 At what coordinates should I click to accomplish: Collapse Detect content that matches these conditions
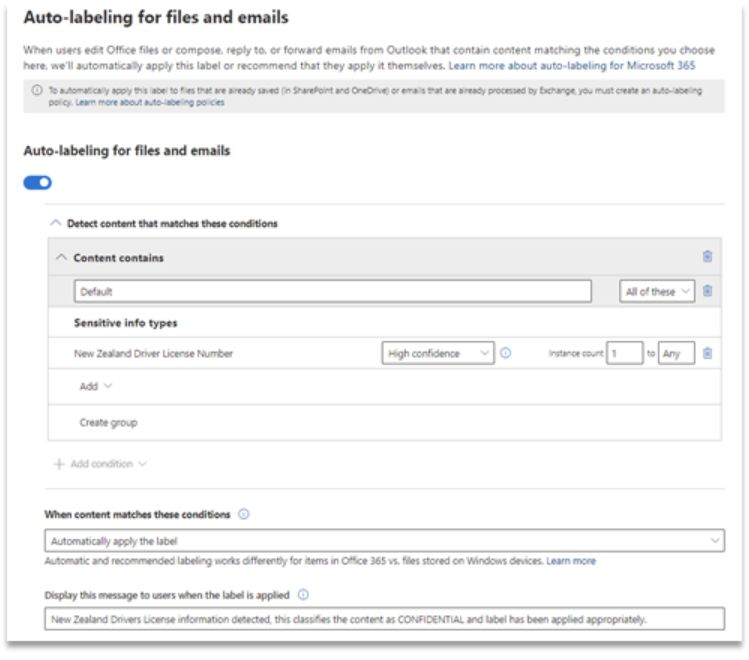coord(55,223)
